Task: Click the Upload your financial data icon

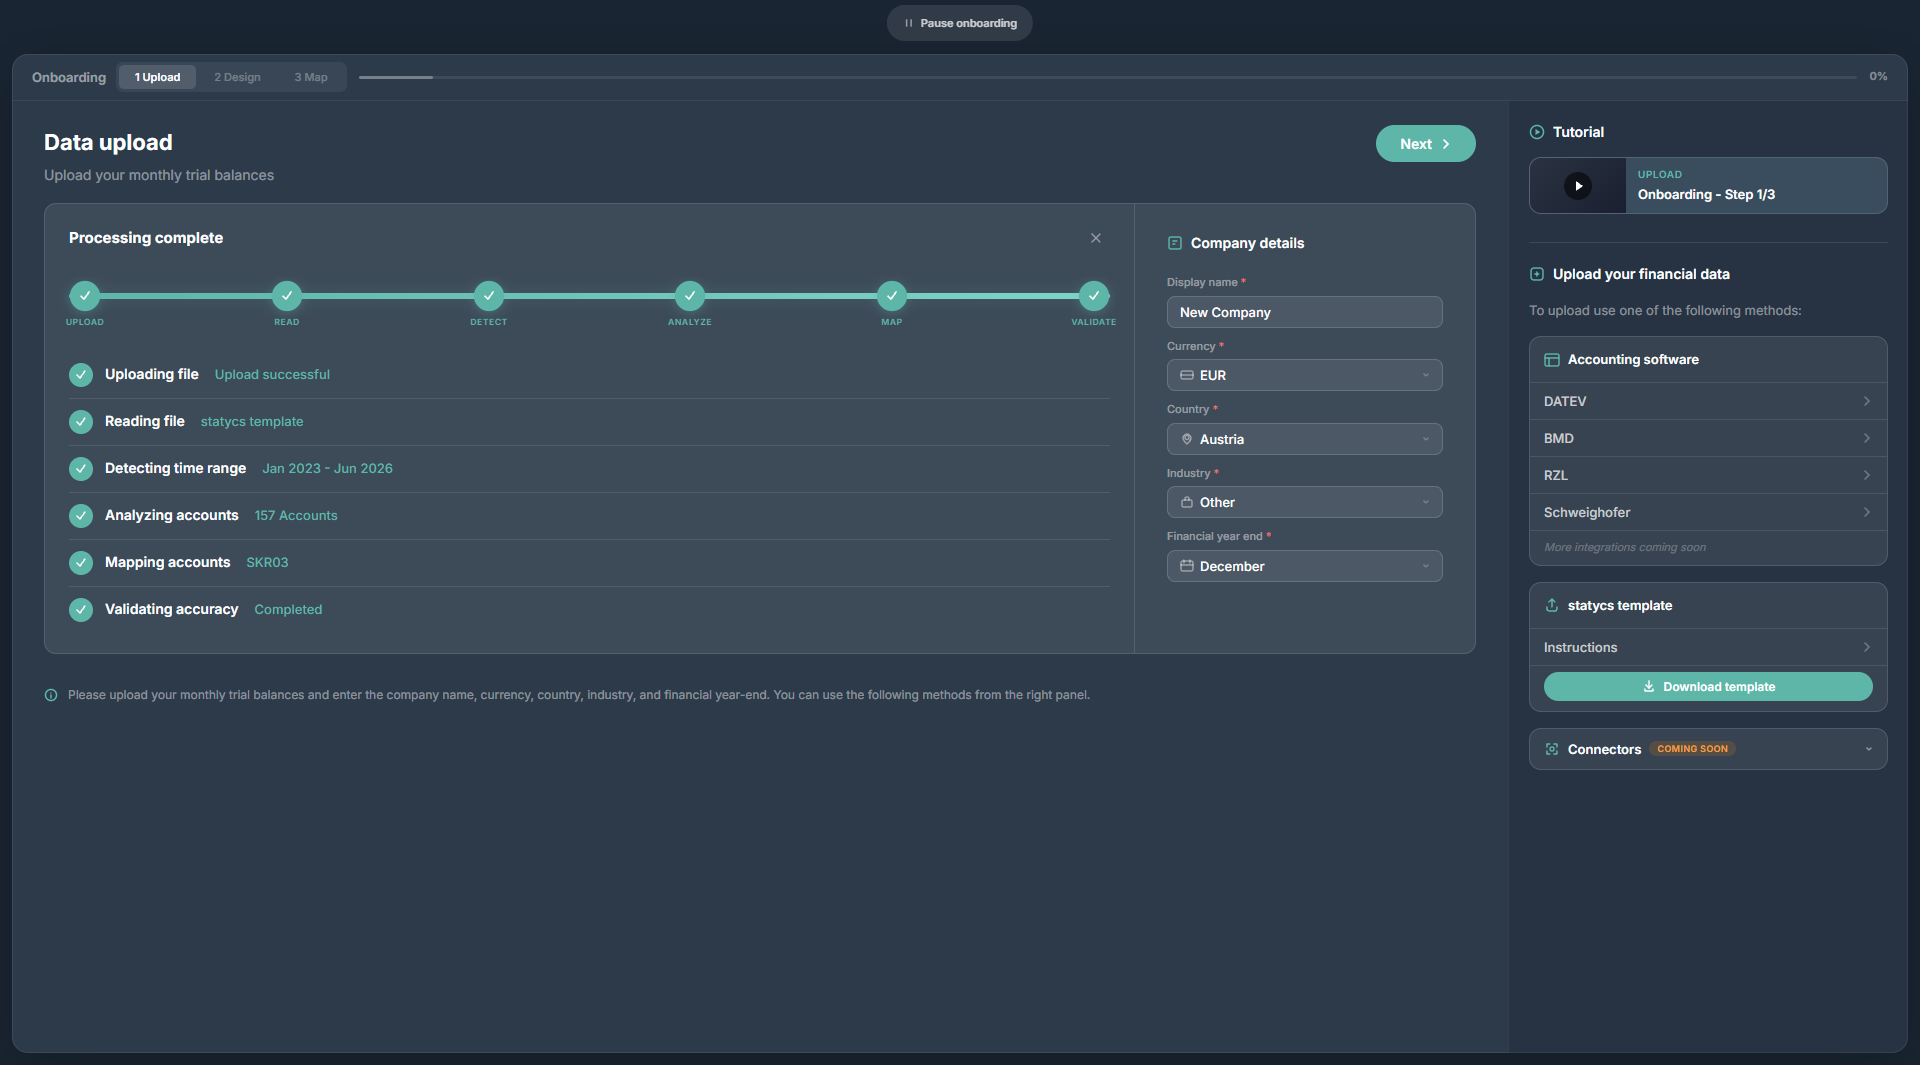Action: click(1537, 274)
